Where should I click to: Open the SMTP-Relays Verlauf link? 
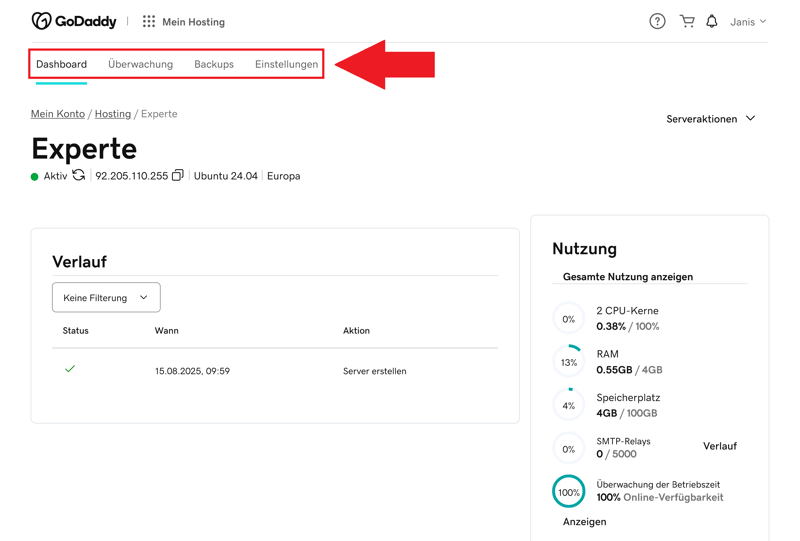click(x=719, y=446)
